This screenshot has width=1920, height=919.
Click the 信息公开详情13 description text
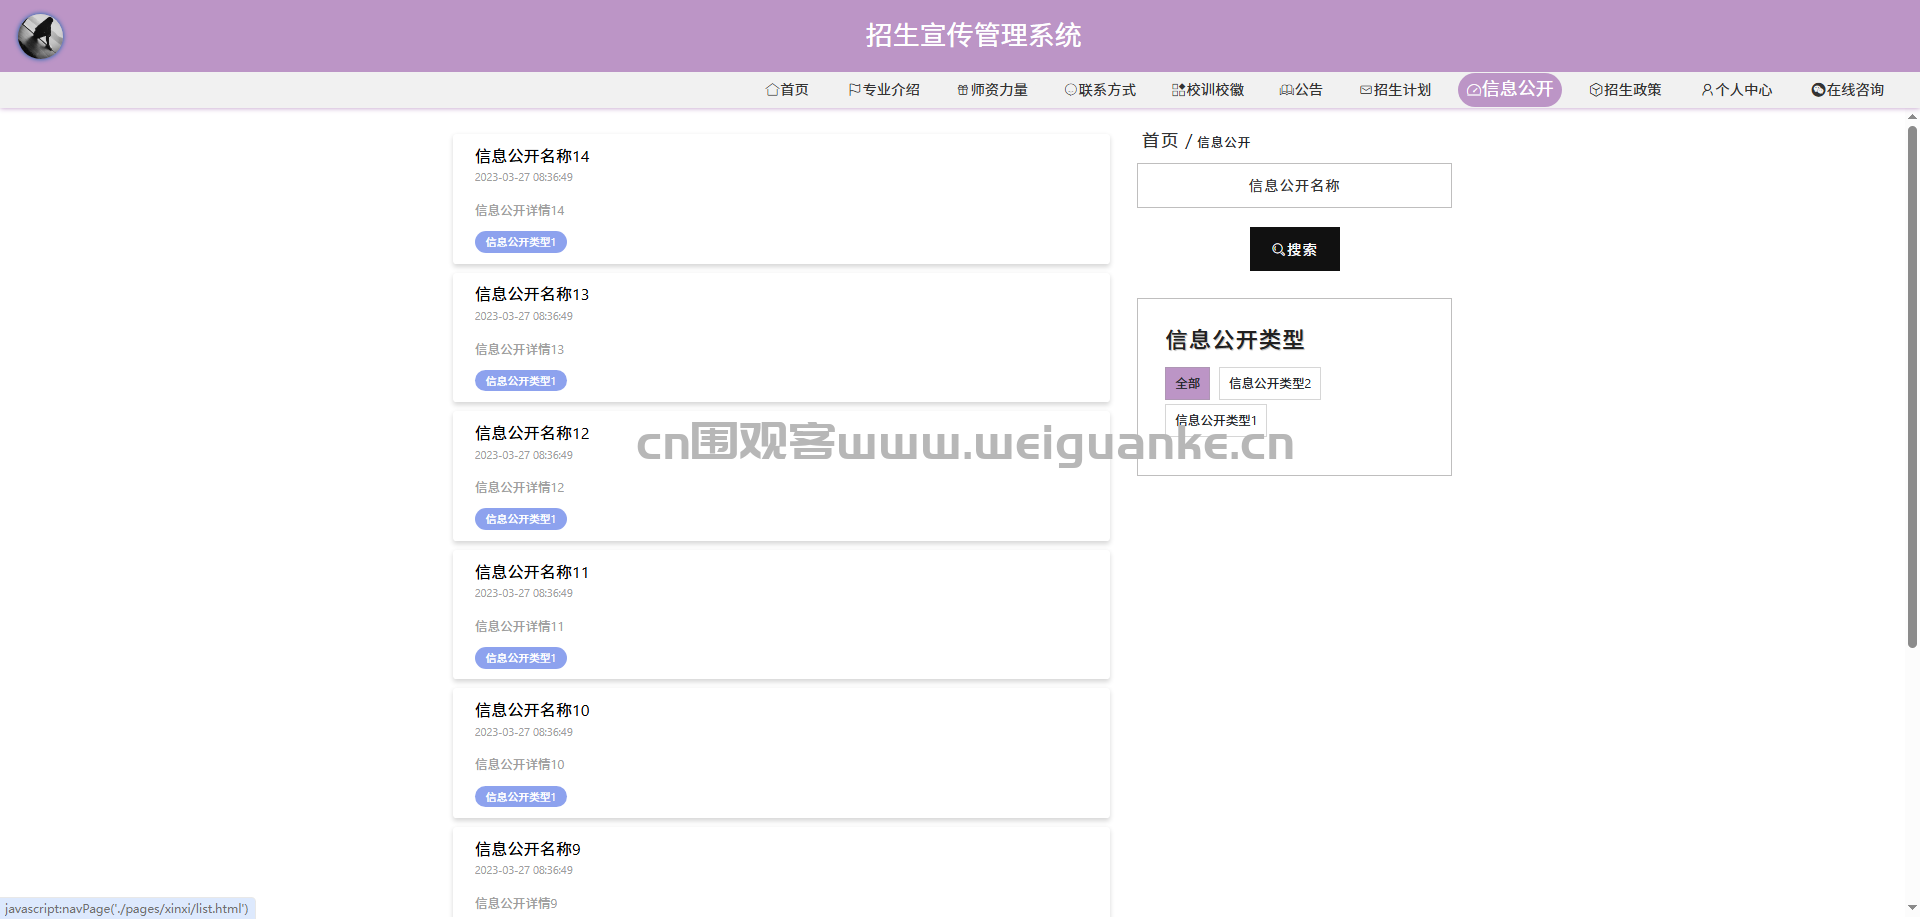pos(519,349)
